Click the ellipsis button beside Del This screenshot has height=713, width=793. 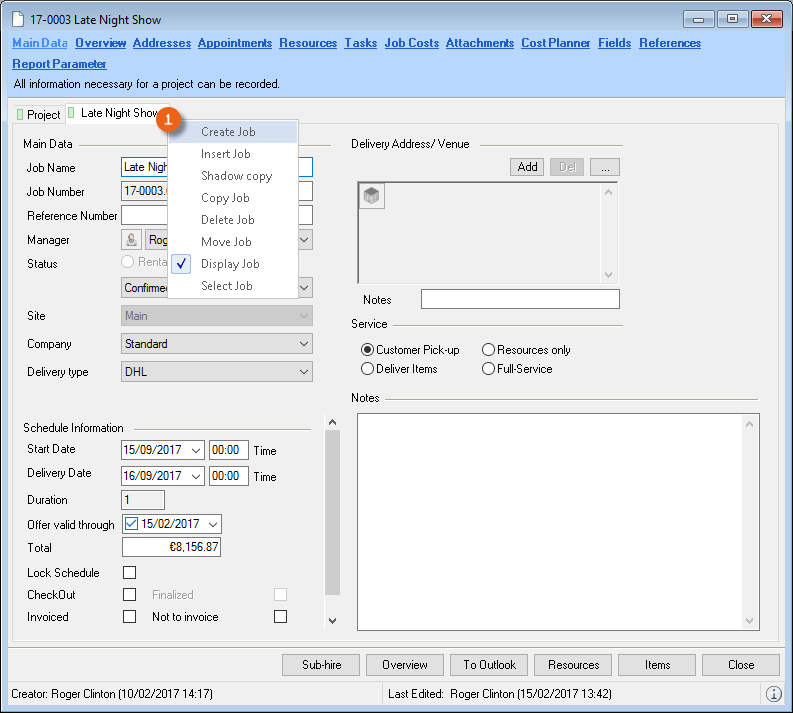pyautogui.click(x=604, y=167)
